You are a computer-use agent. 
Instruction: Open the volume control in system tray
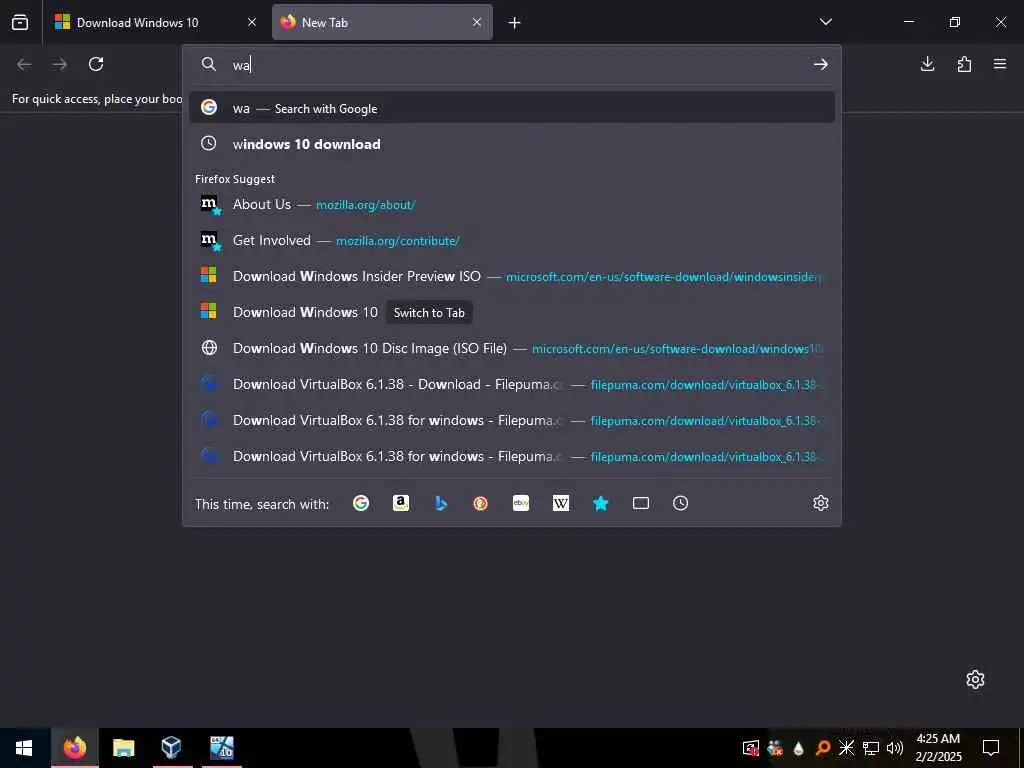pyautogui.click(x=894, y=748)
